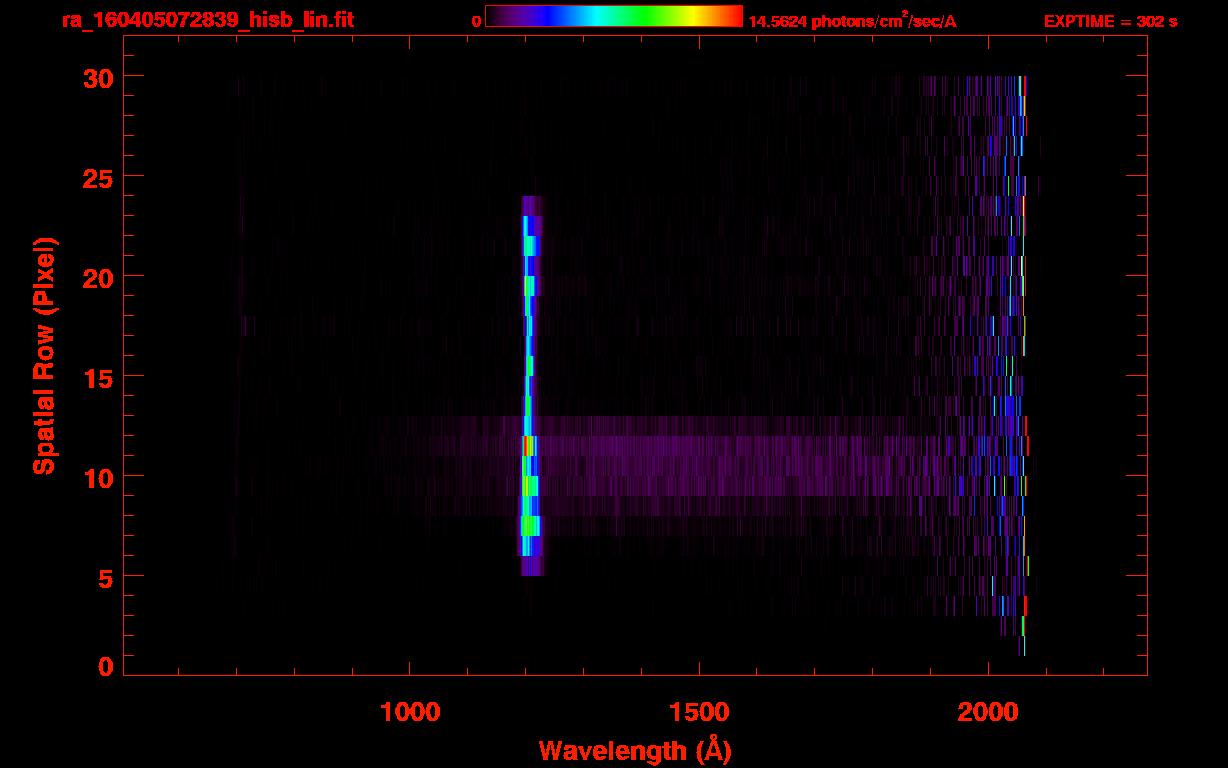The width and height of the screenshot is (1228, 768).
Task: Click the x-axis tick label 2000
Action: tap(988, 712)
